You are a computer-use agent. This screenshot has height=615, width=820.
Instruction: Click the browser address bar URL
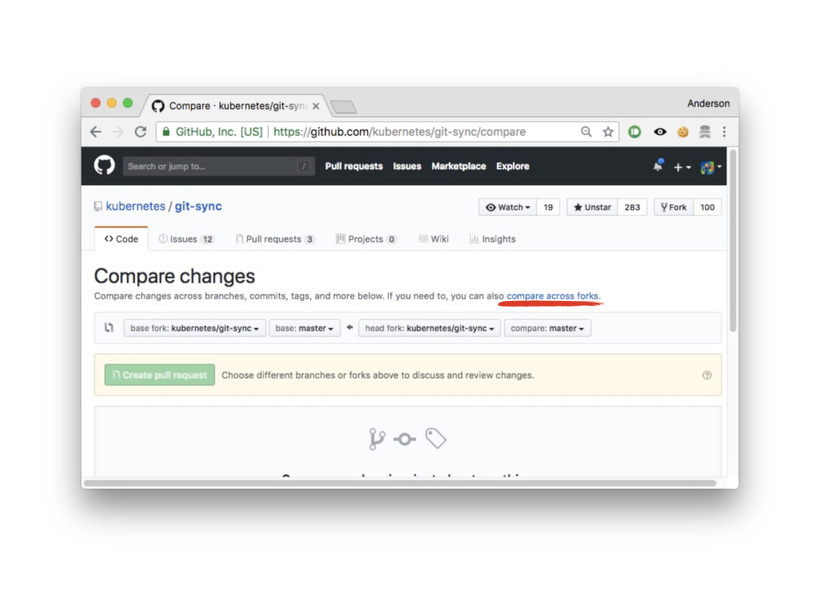(x=400, y=132)
